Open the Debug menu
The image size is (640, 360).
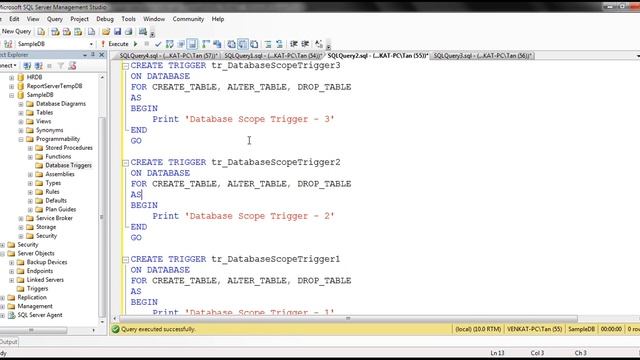coord(105,19)
